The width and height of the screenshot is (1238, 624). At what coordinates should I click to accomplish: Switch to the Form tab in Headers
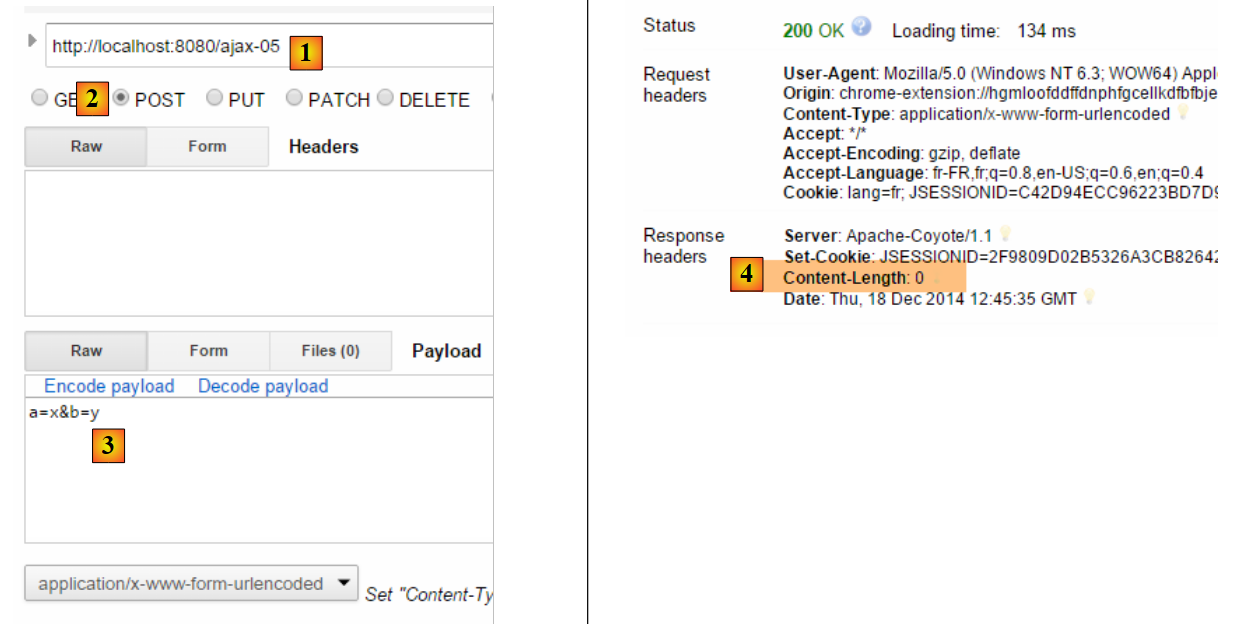[x=207, y=146]
